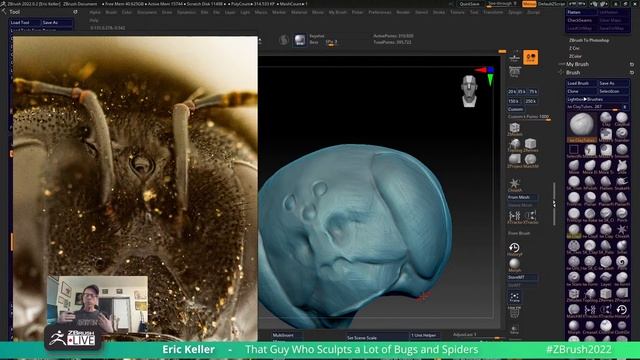Select the Pinch brush icon
640x360 pixels.
[x=622, y=214]
